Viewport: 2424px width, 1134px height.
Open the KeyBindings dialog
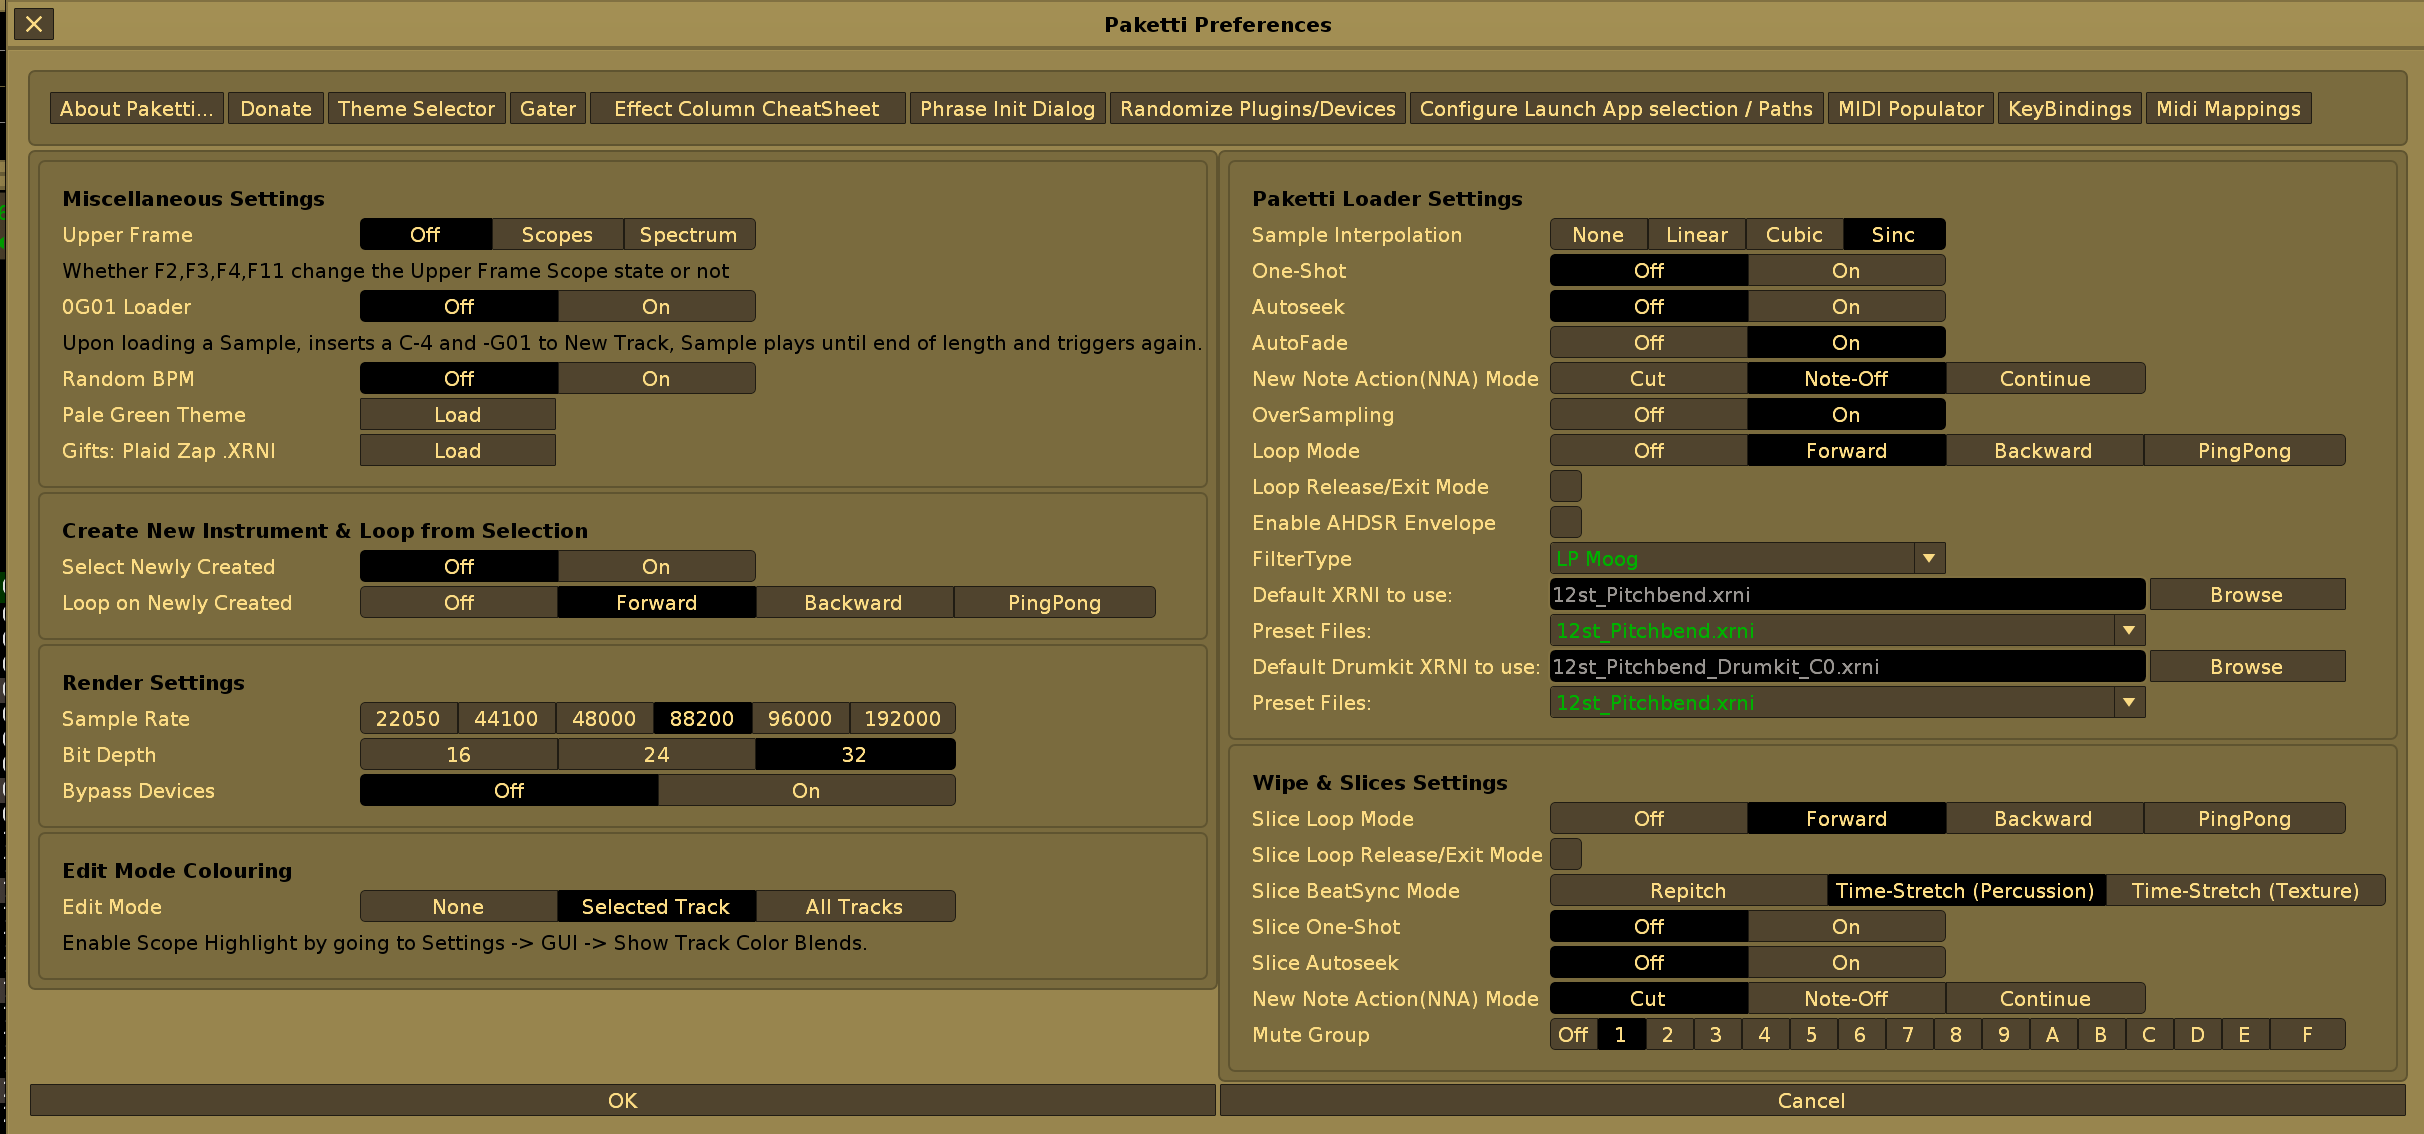2069,109
